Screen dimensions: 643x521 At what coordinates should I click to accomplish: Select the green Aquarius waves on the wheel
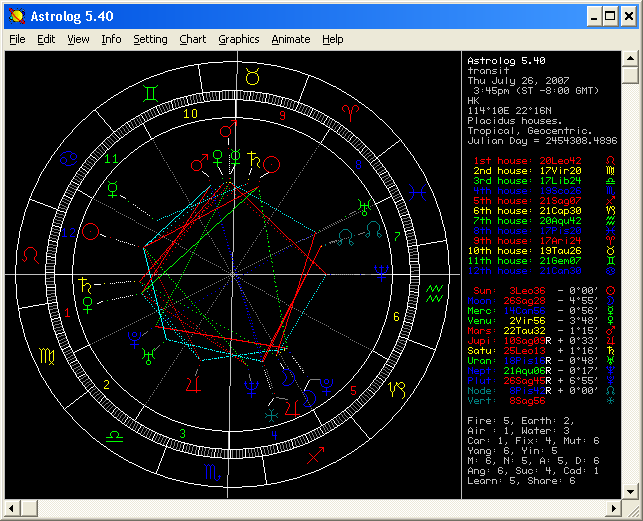434,291
